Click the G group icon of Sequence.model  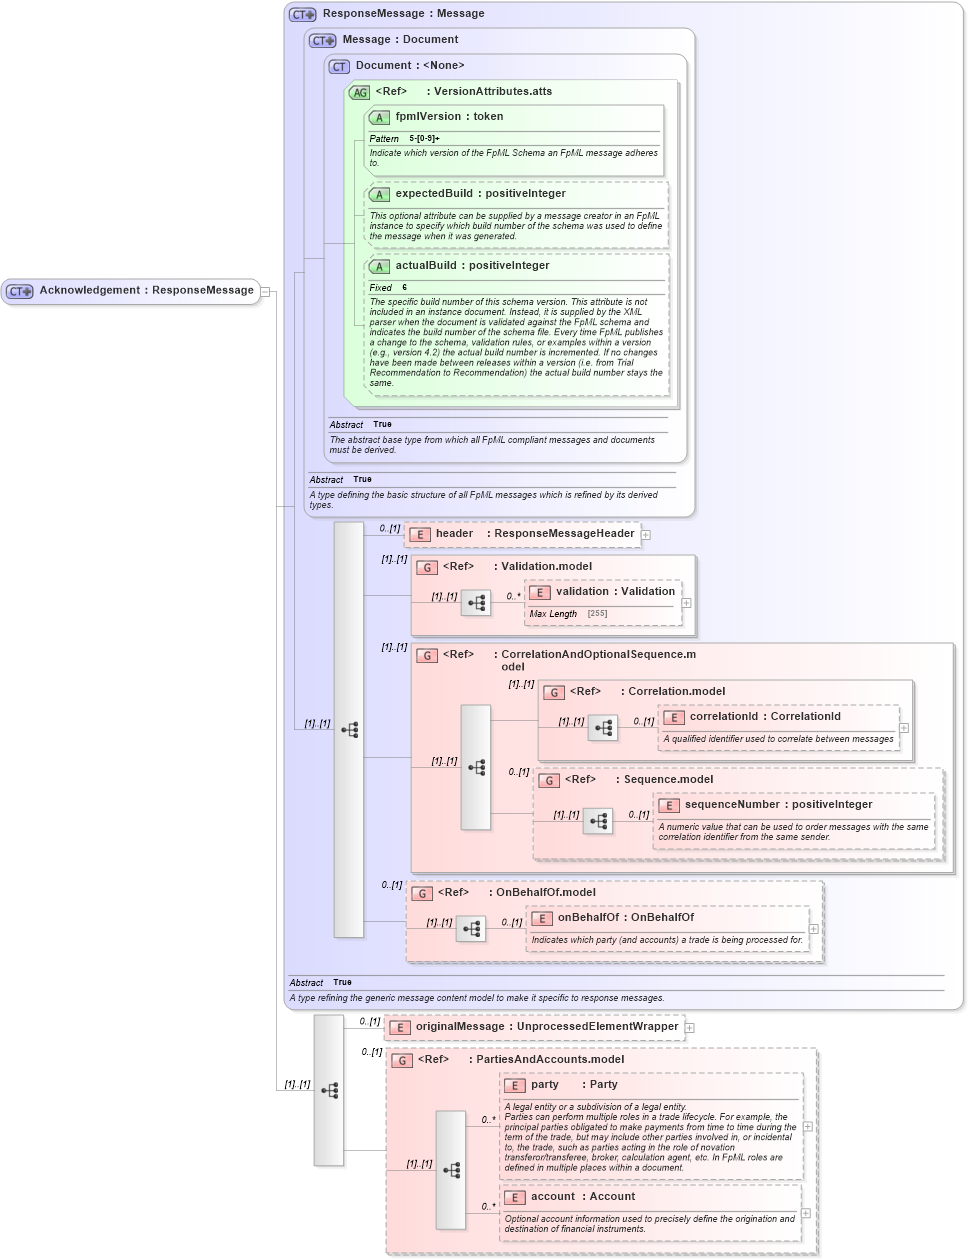(x=549, y=780)
